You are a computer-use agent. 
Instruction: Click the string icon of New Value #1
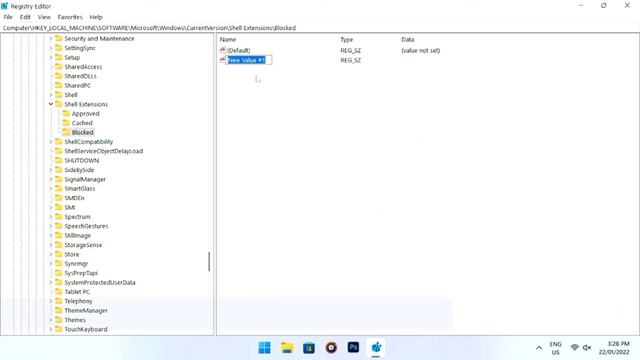click(222, 60)
